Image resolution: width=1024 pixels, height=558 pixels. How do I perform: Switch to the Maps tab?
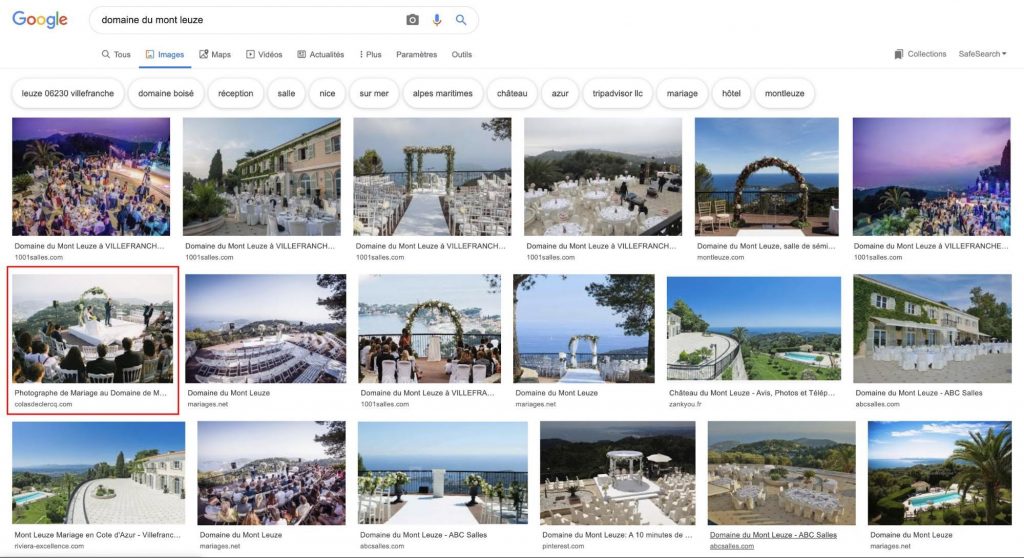tap(215, 55)
